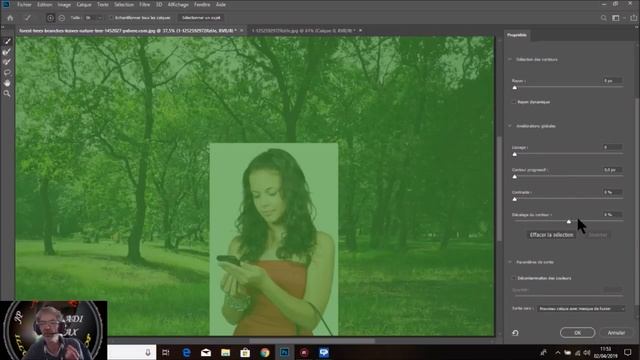This screenshot has width=640, height=360.
Task: Collapse the Améliorations globales section
Action: coord(510,126)
